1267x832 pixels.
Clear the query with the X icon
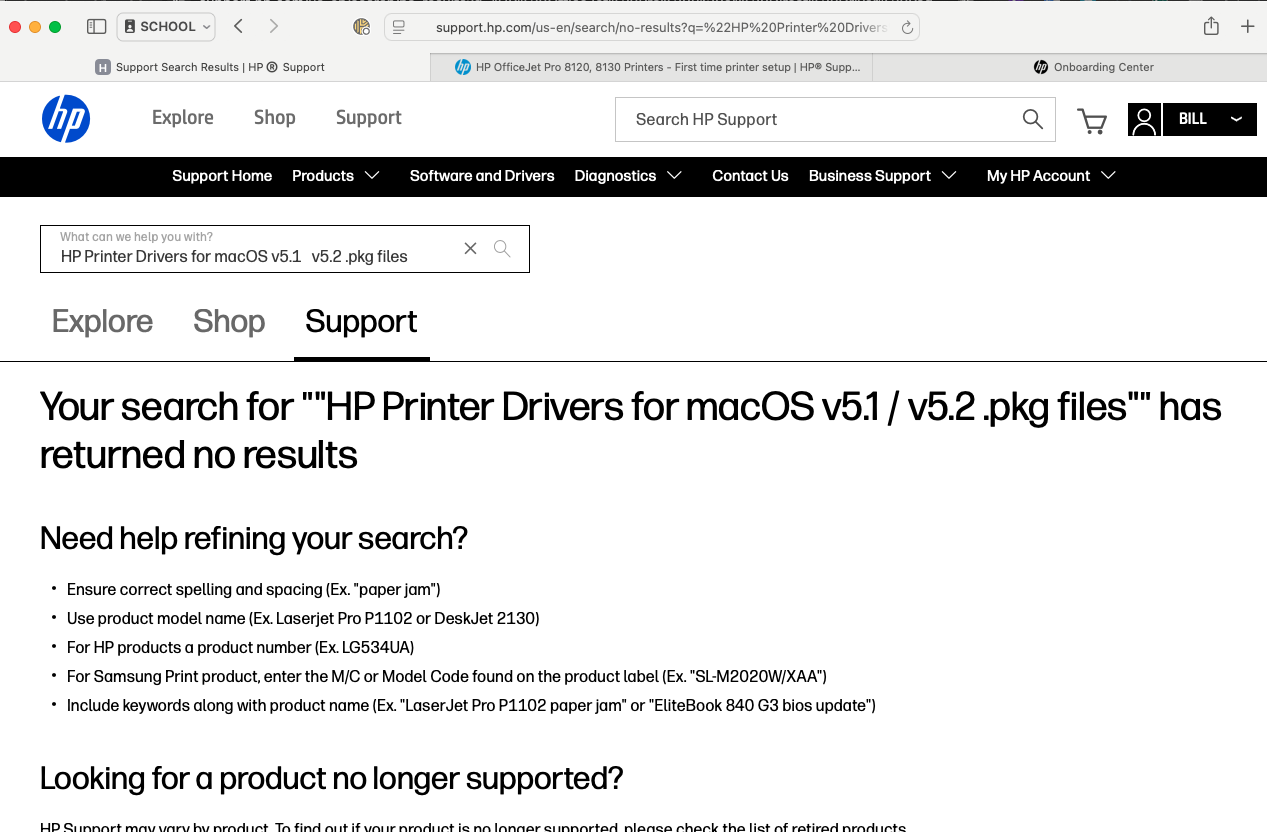470,249
